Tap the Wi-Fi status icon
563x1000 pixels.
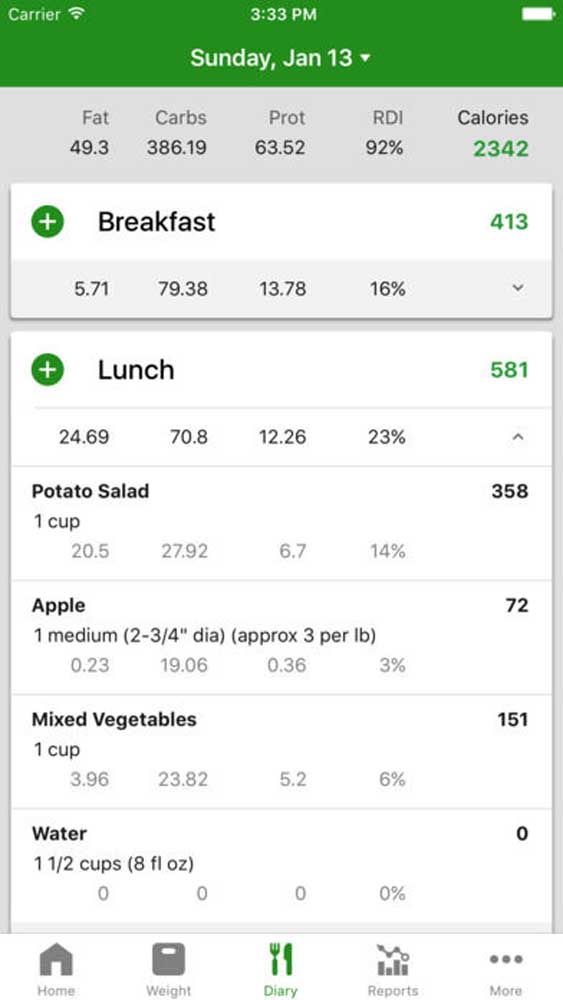pyautogui.click(x=77, y=14)
